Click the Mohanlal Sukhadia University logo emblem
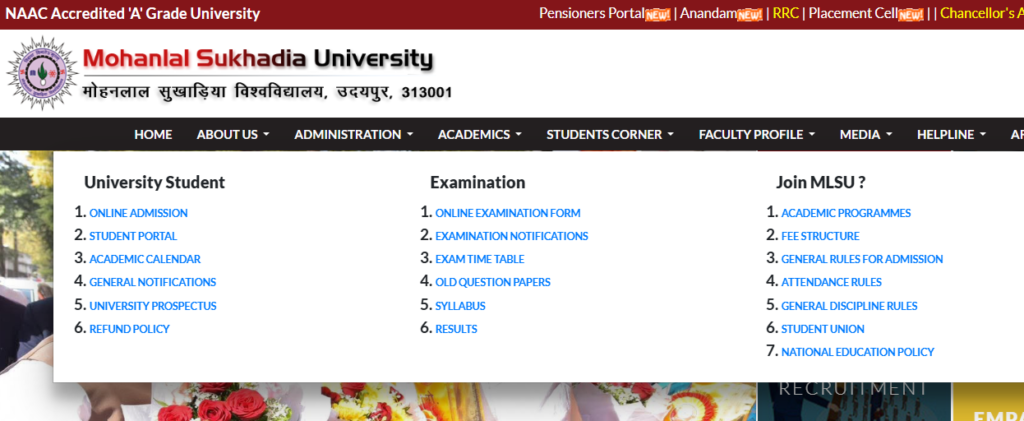Viewport: 1024px width, 421px height. coord(41,73)
